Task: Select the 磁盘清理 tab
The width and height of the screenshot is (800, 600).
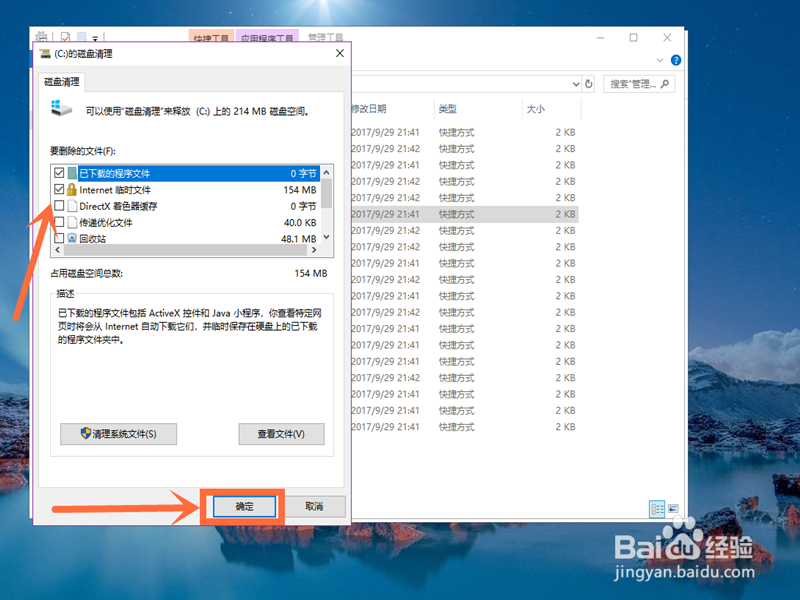Action: (x=62, y=82)
